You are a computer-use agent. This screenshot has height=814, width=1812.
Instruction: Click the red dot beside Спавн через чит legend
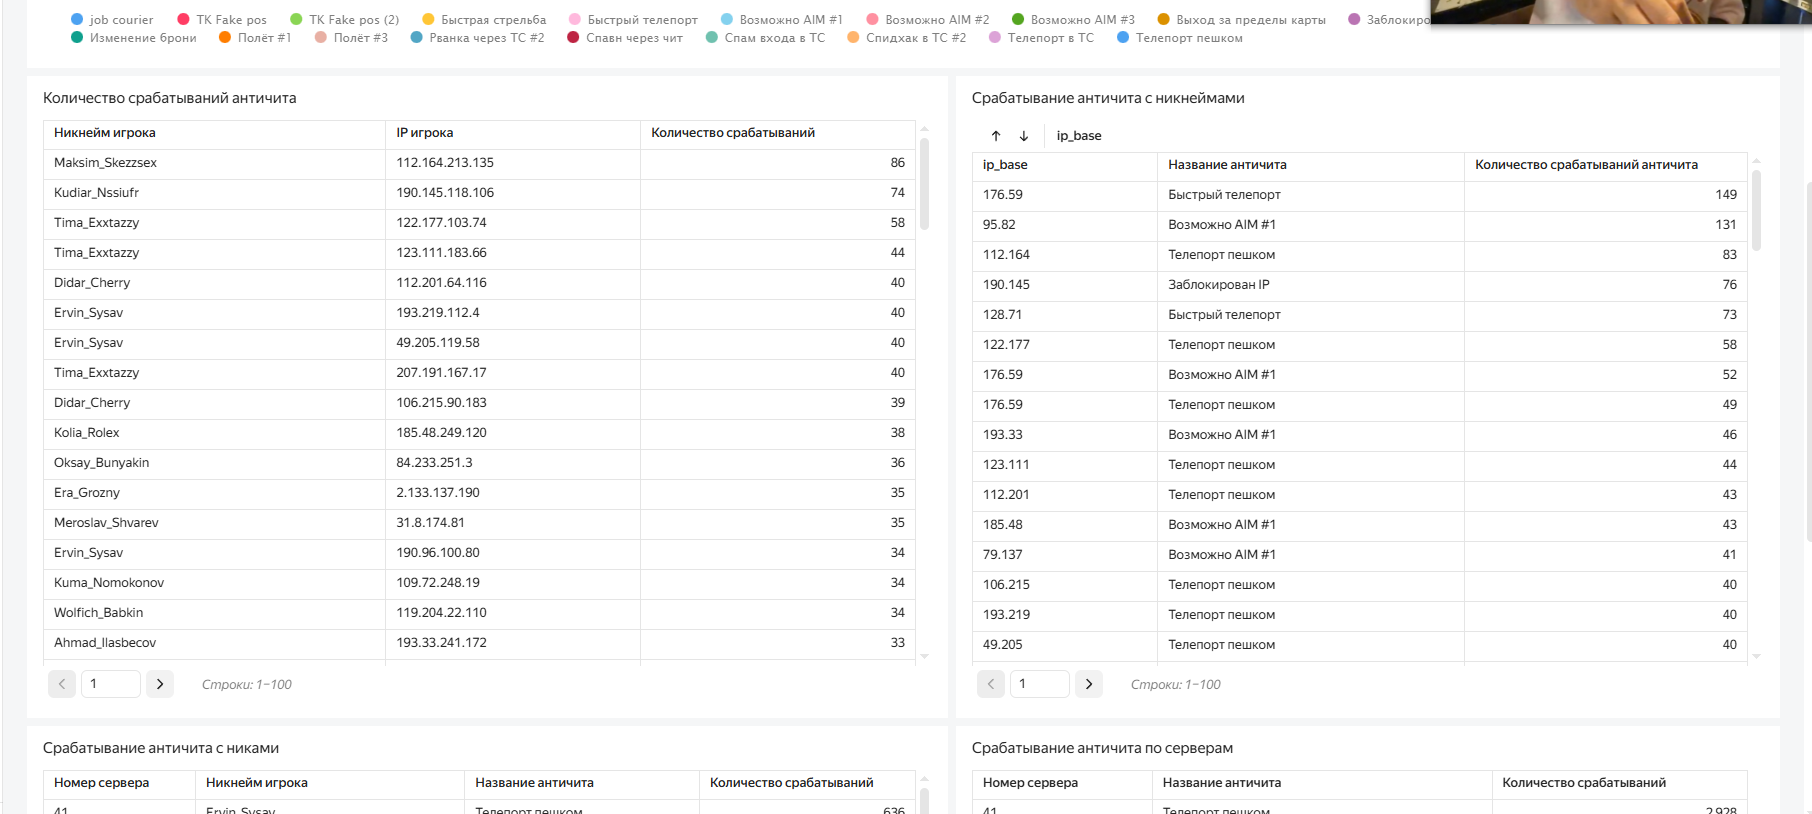pyautogui.click(x=573, y=38)
